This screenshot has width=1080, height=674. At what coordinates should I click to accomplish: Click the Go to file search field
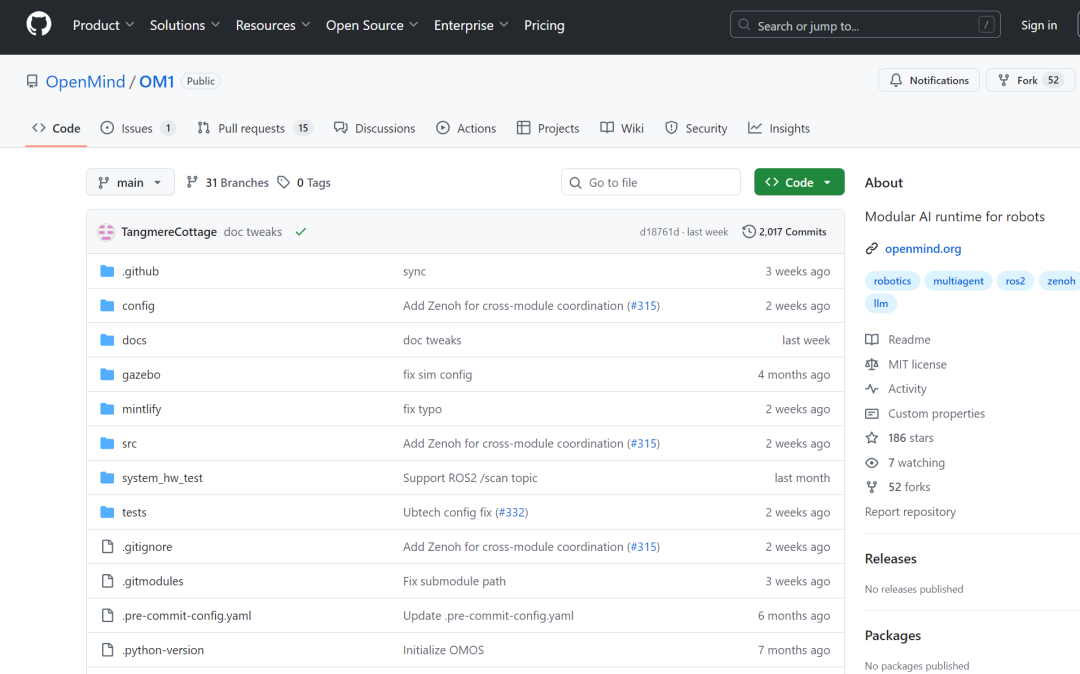coord(650,182)
